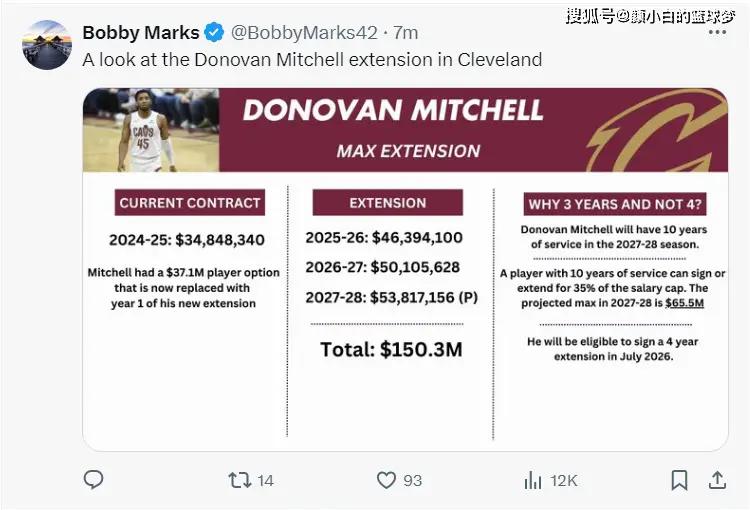This screenshot has height=510, width=750.
Task: Click the EXTENSION header box
Action: click(388, 203)
